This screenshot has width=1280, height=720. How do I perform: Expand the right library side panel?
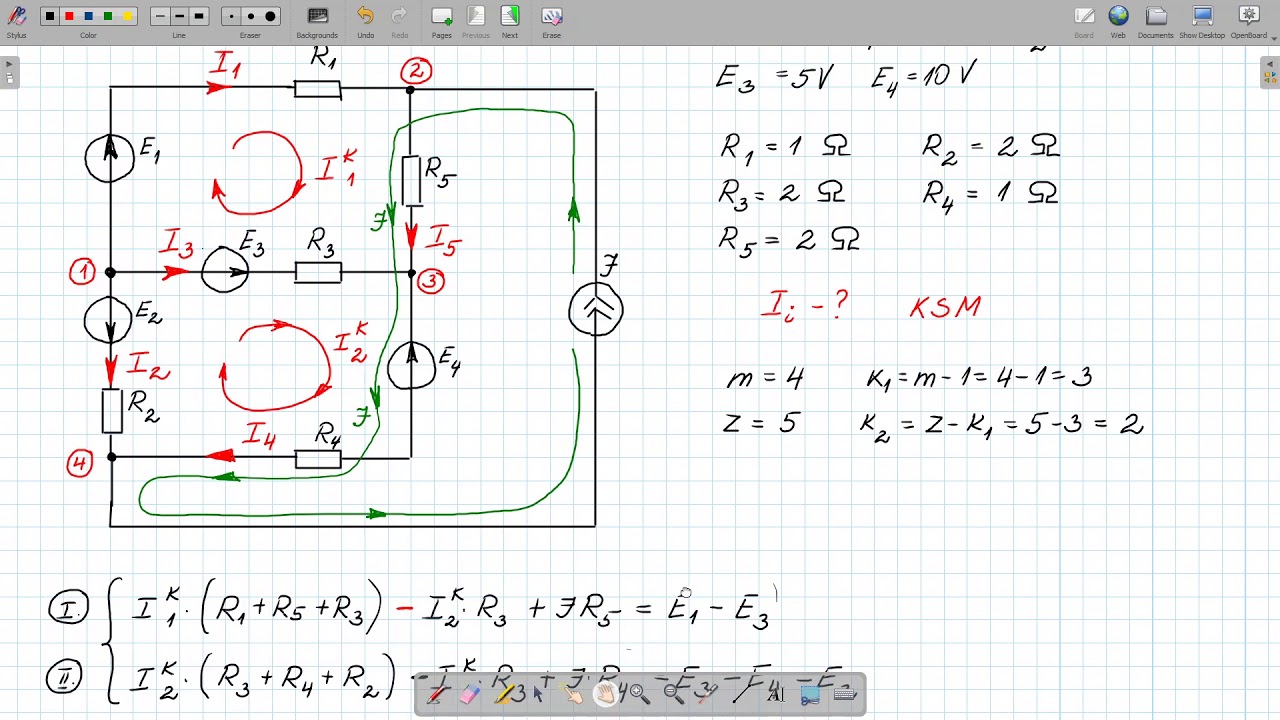(1270, 73)
